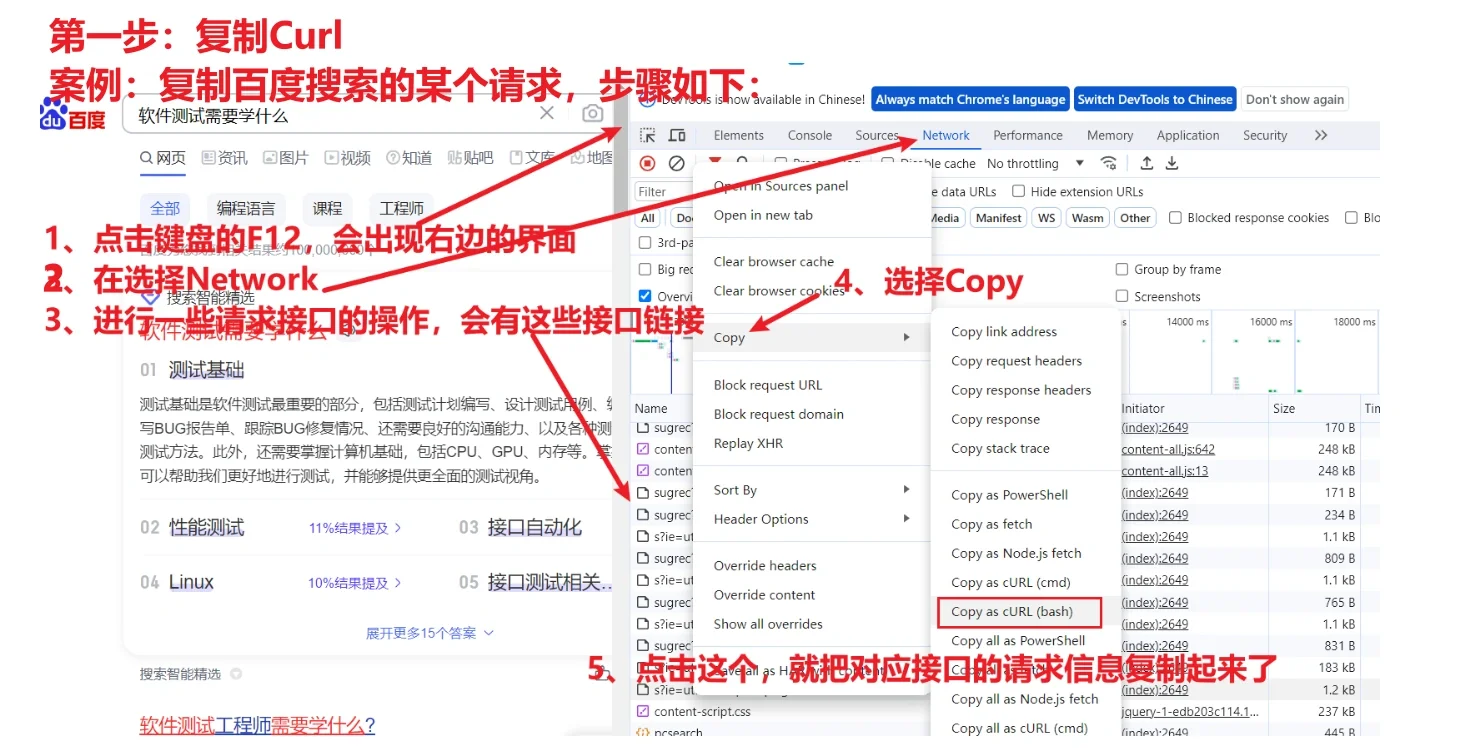1472x748 pixels.
Task: Click the Switch DevTools to Chinese button
Action: [x=1155, y=99]
